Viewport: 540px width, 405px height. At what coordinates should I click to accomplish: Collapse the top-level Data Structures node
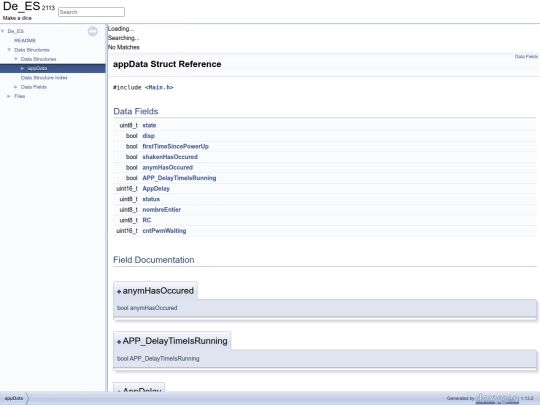coord(9,50)
